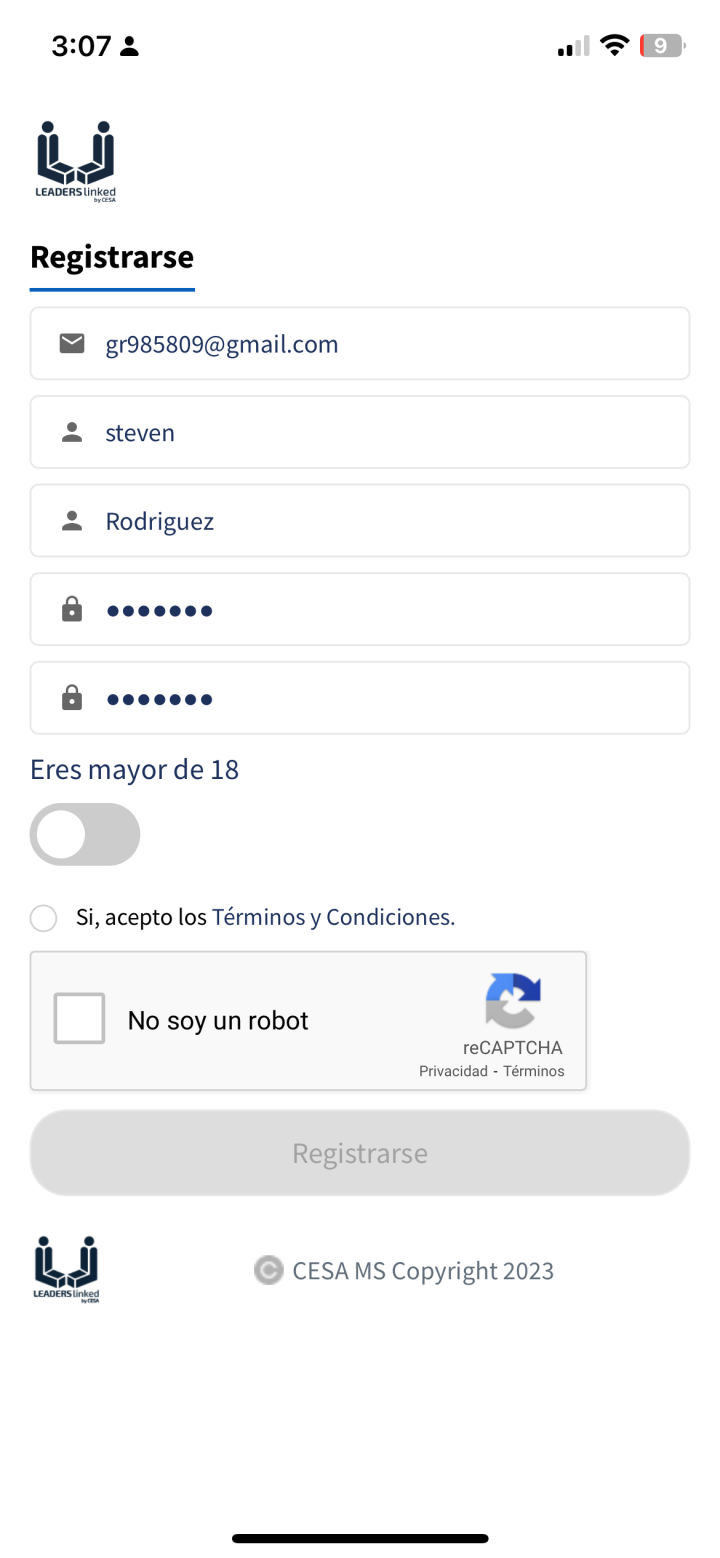Click the lock icon in confirm password field
This screenshot has height=1558, width=720.
click(72, 698)
